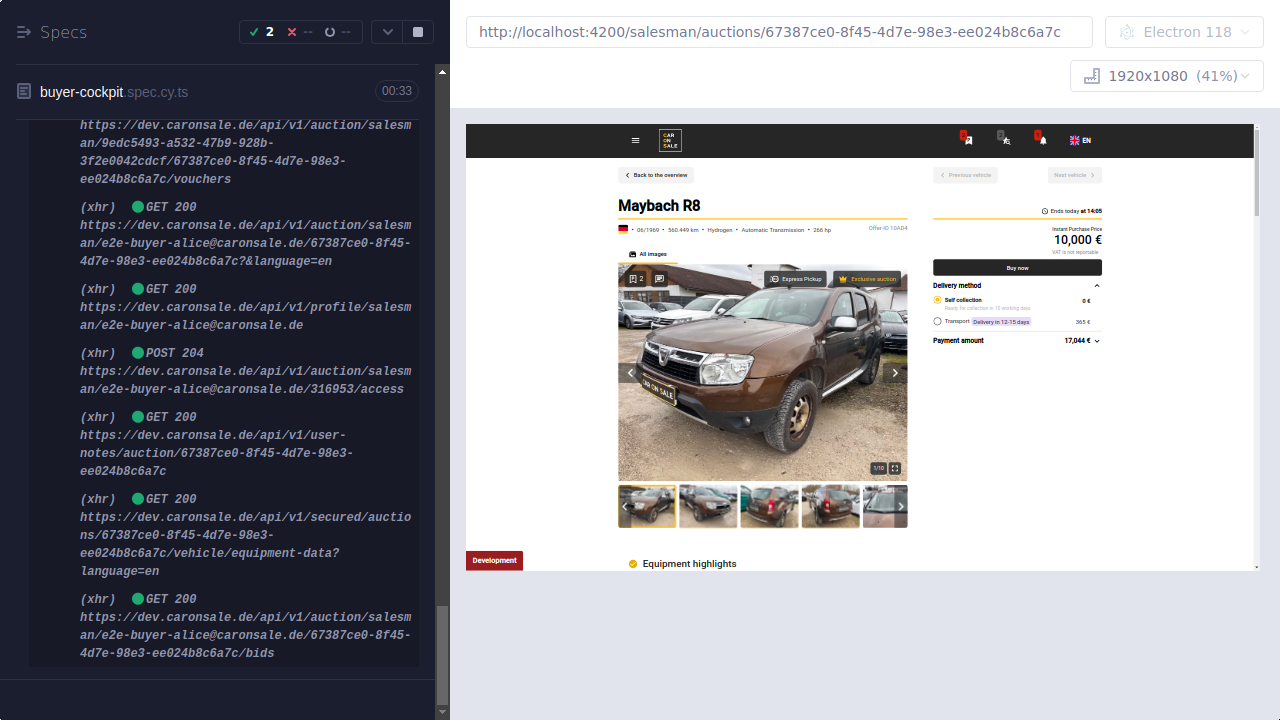Select the Transport delivery option
Image resolution: width=1280 pixels, height=720 pixels.
[938, 321]
